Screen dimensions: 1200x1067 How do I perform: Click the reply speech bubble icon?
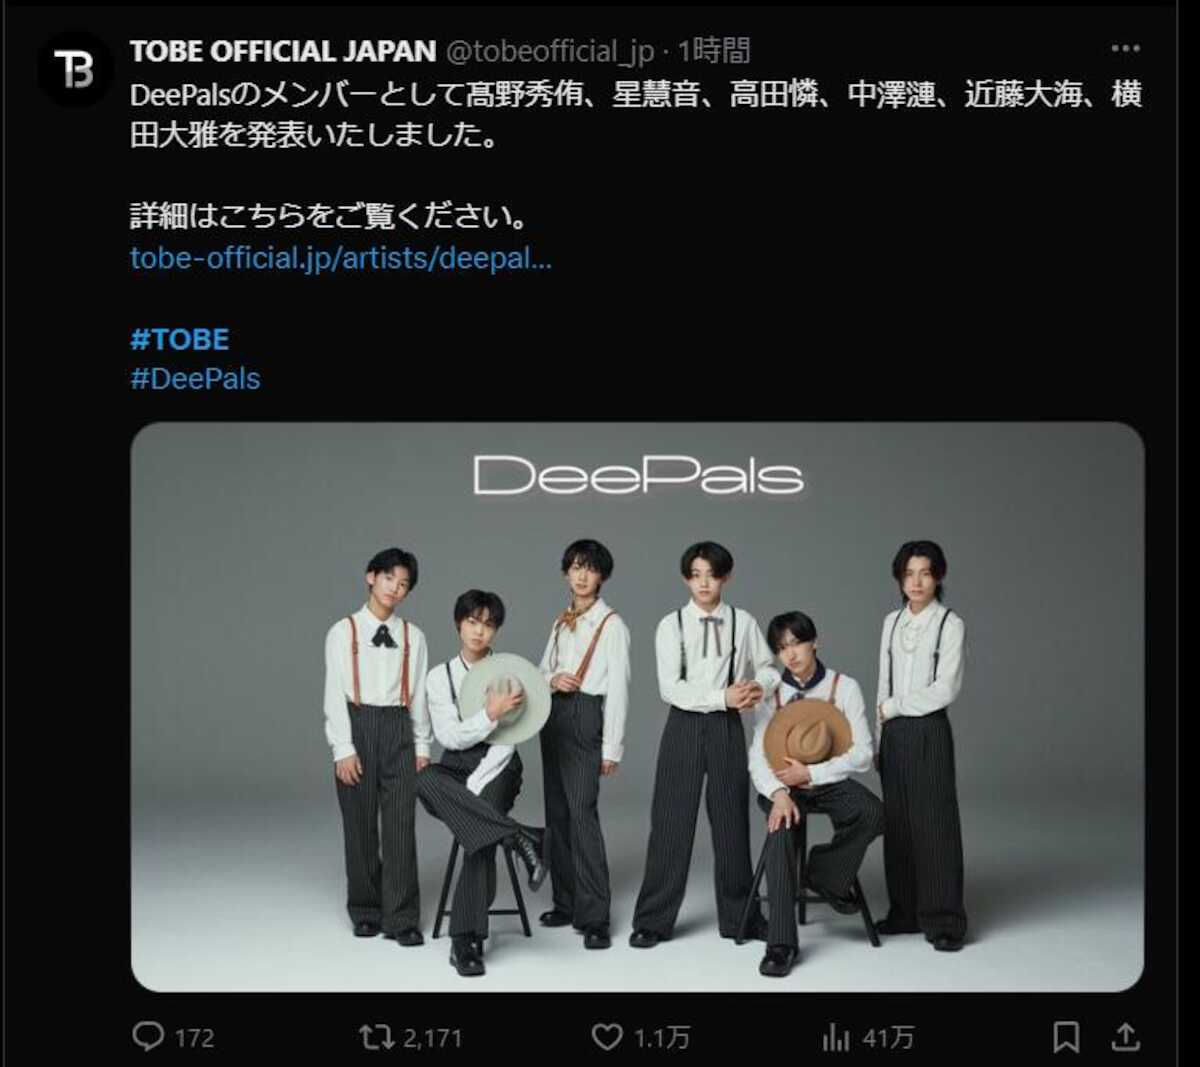coord(148,1037)
